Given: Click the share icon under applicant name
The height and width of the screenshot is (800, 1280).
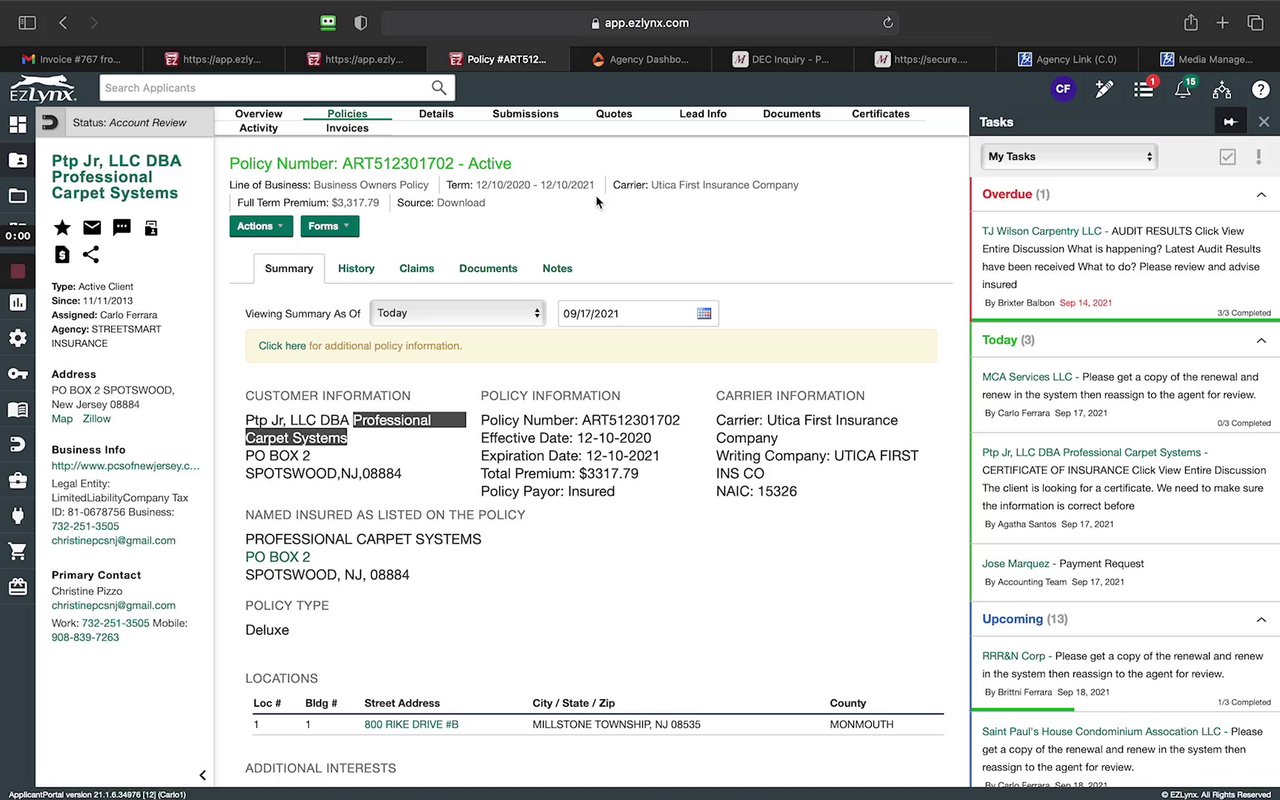Looking at the screenshot, I should pyautogui.click(x=91, y=255).
